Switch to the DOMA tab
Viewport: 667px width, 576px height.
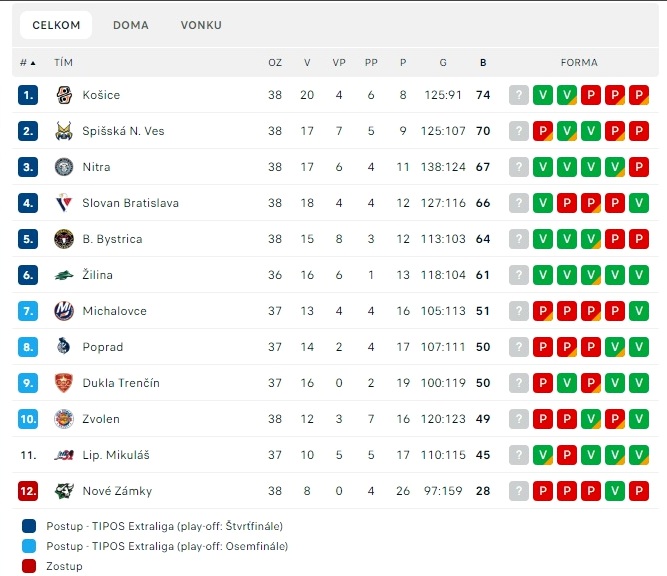pos(131,25)
